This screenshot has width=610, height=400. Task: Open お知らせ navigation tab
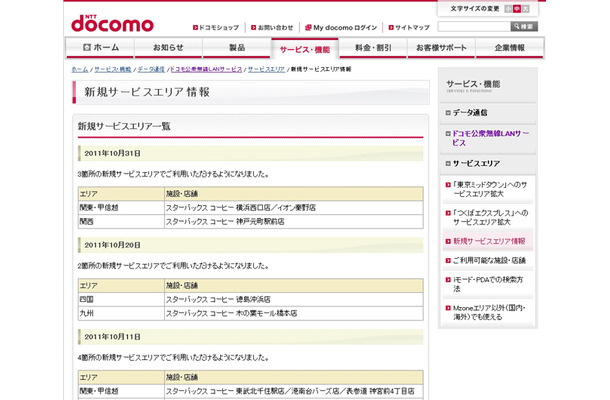pyautogui.click(x=168, y=48)
